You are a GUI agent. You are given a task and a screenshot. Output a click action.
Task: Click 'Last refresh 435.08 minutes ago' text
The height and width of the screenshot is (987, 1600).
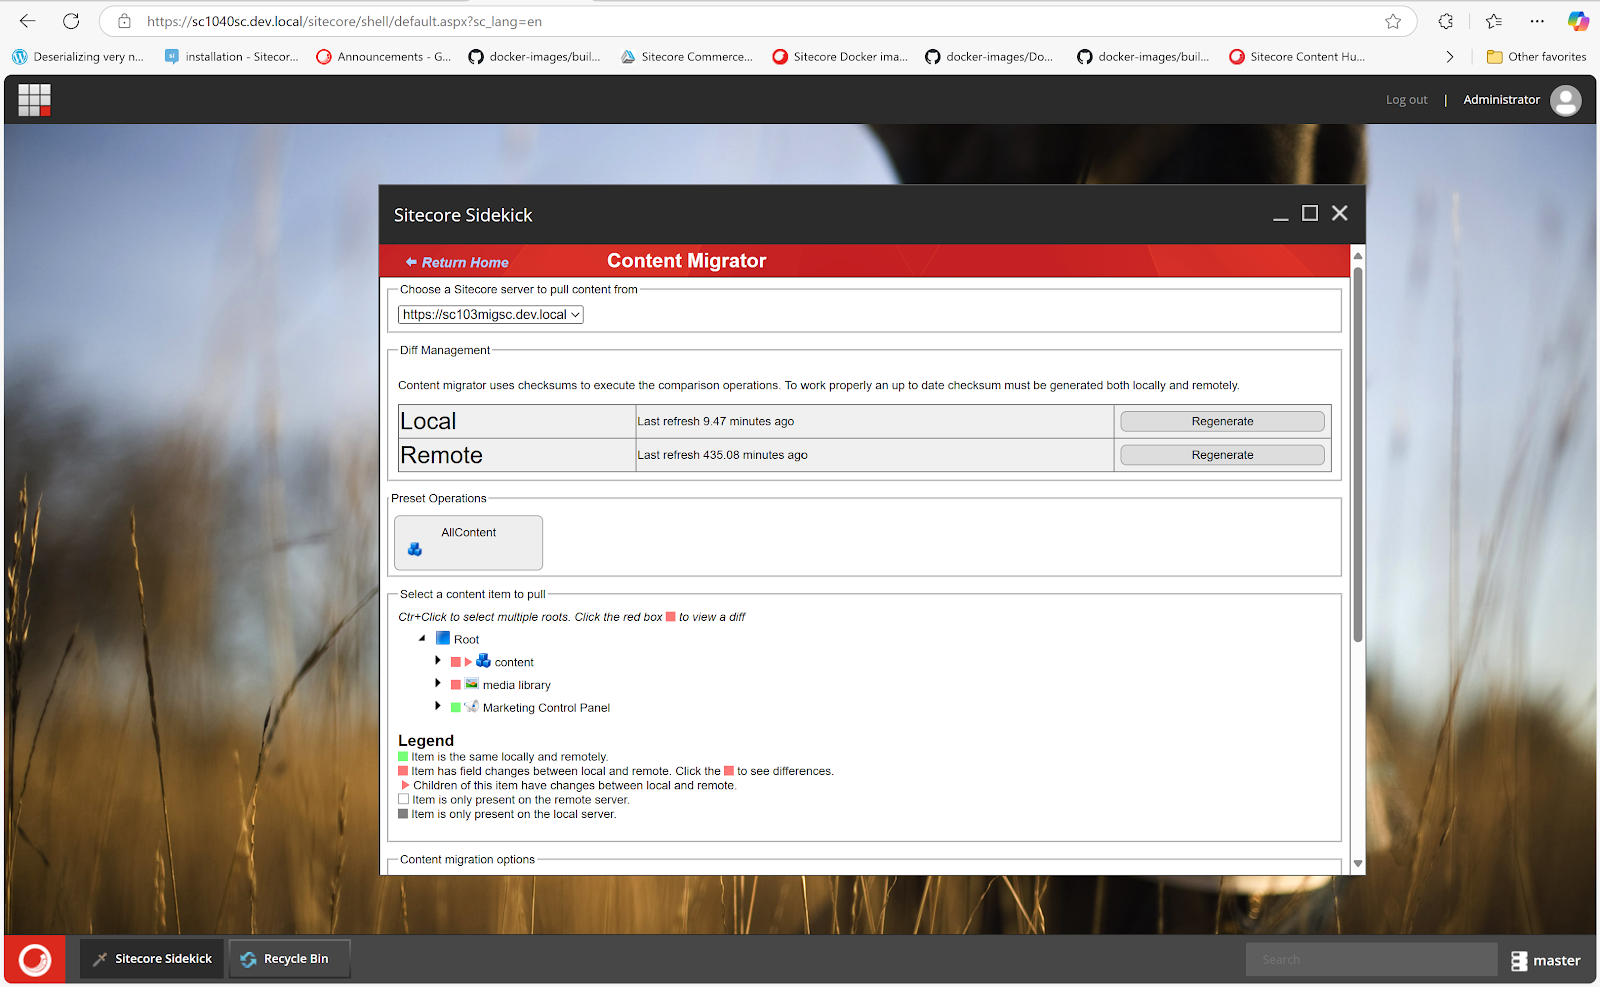click(722, 455)
